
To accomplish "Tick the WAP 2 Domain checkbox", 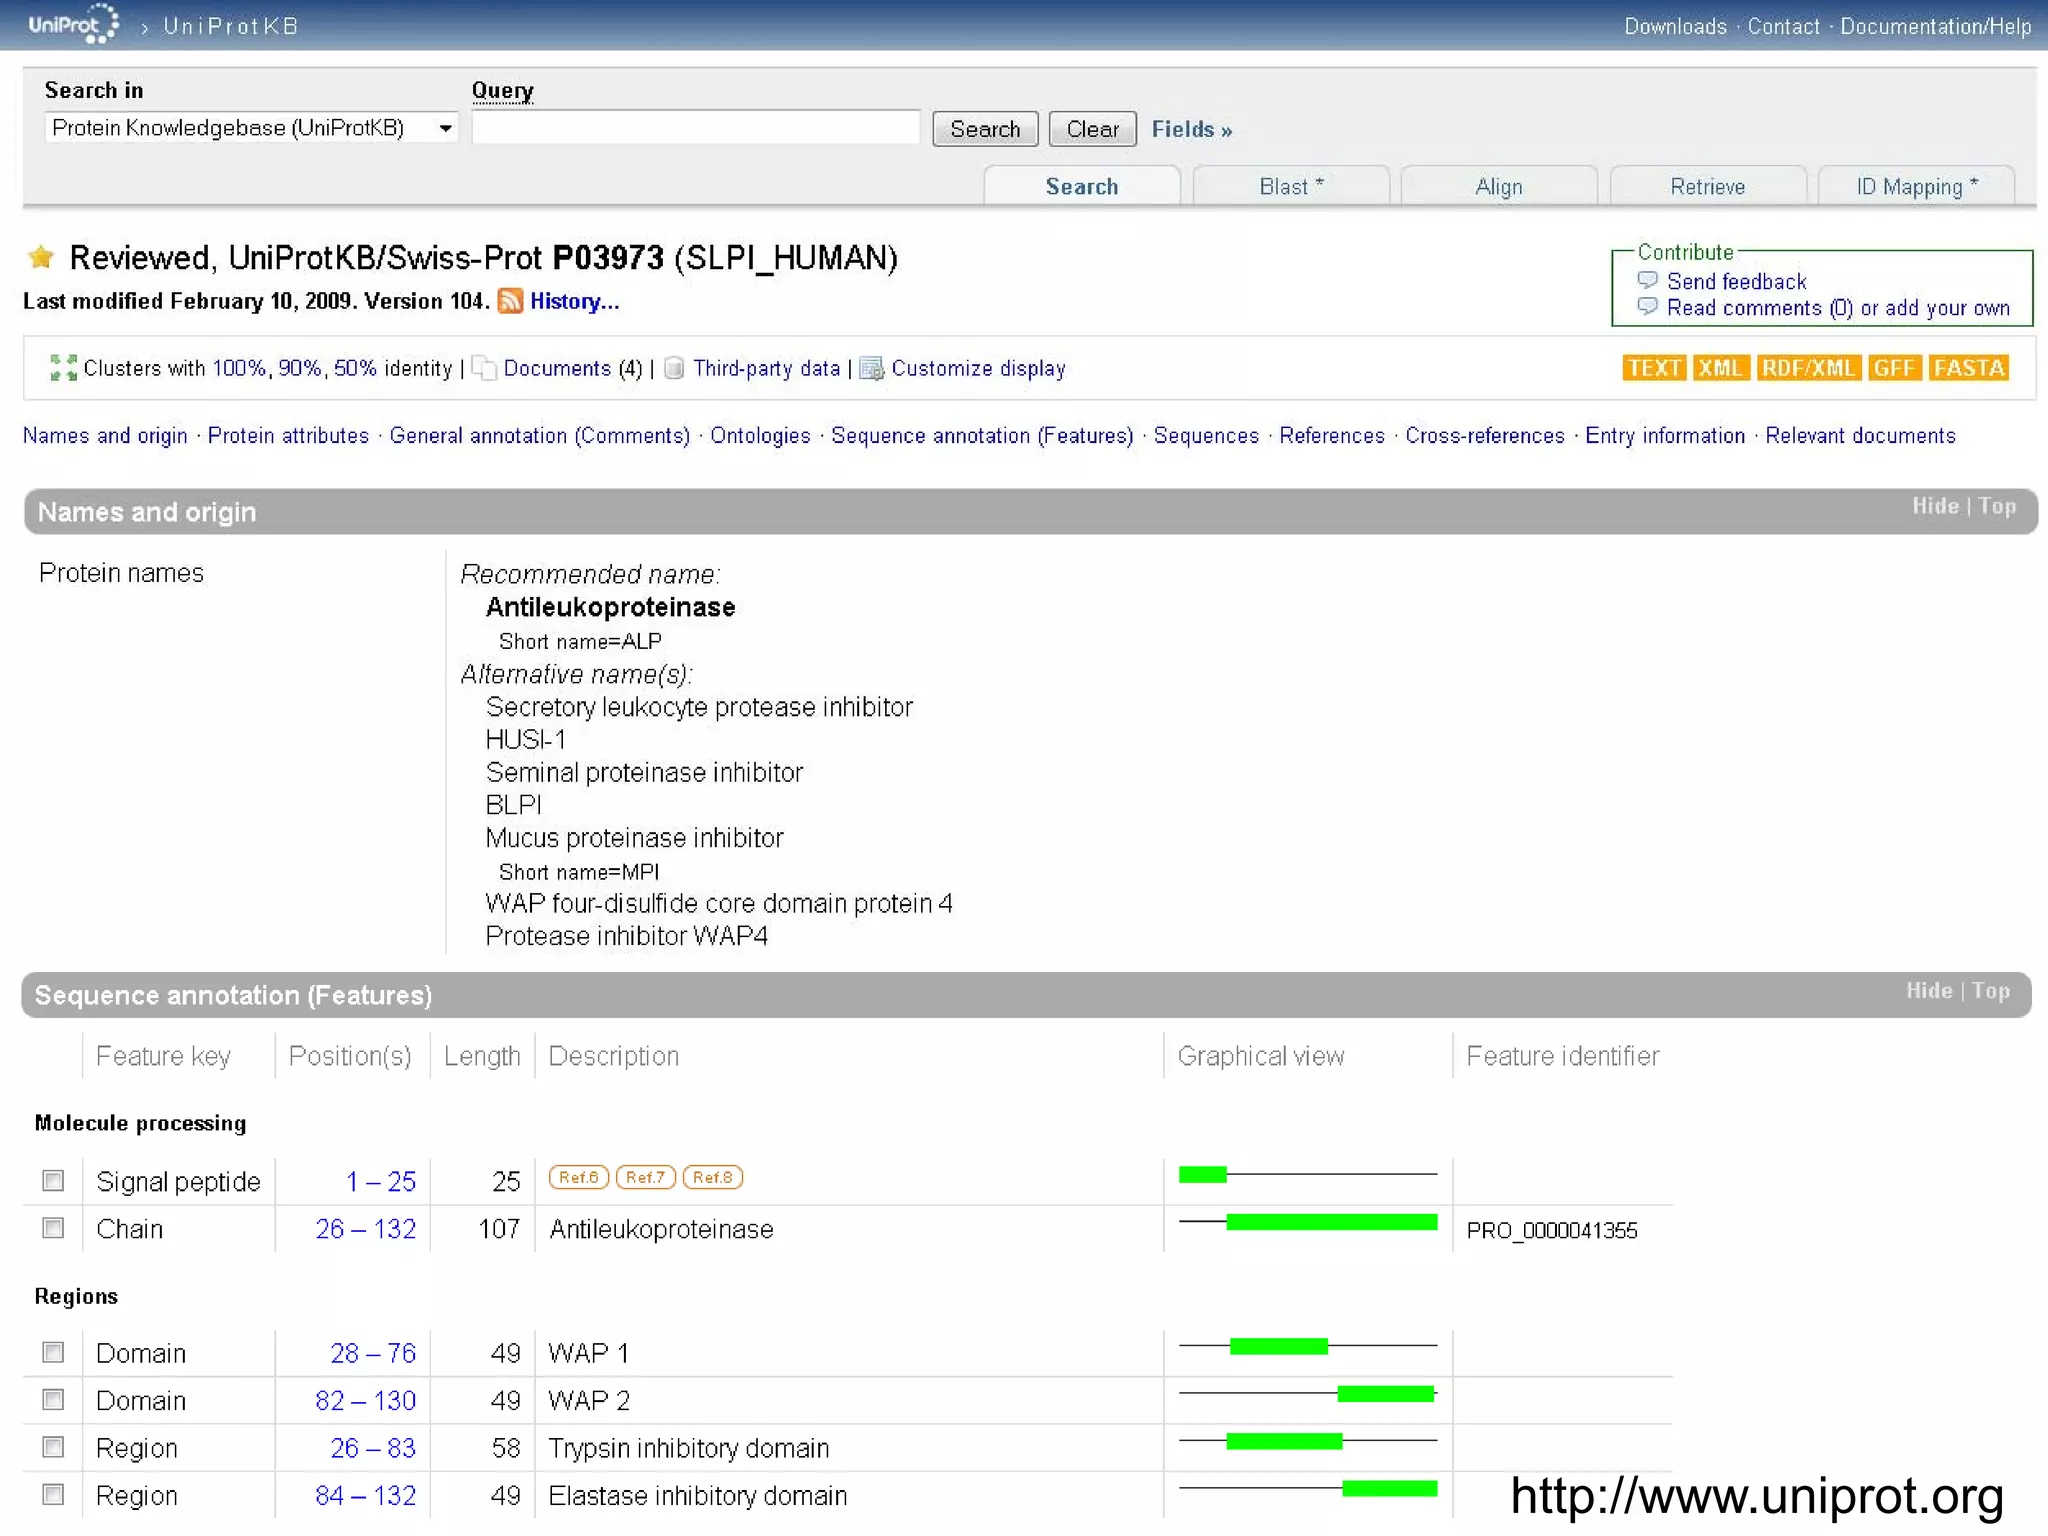I will pyautogui.click(x=53, y=1399).
